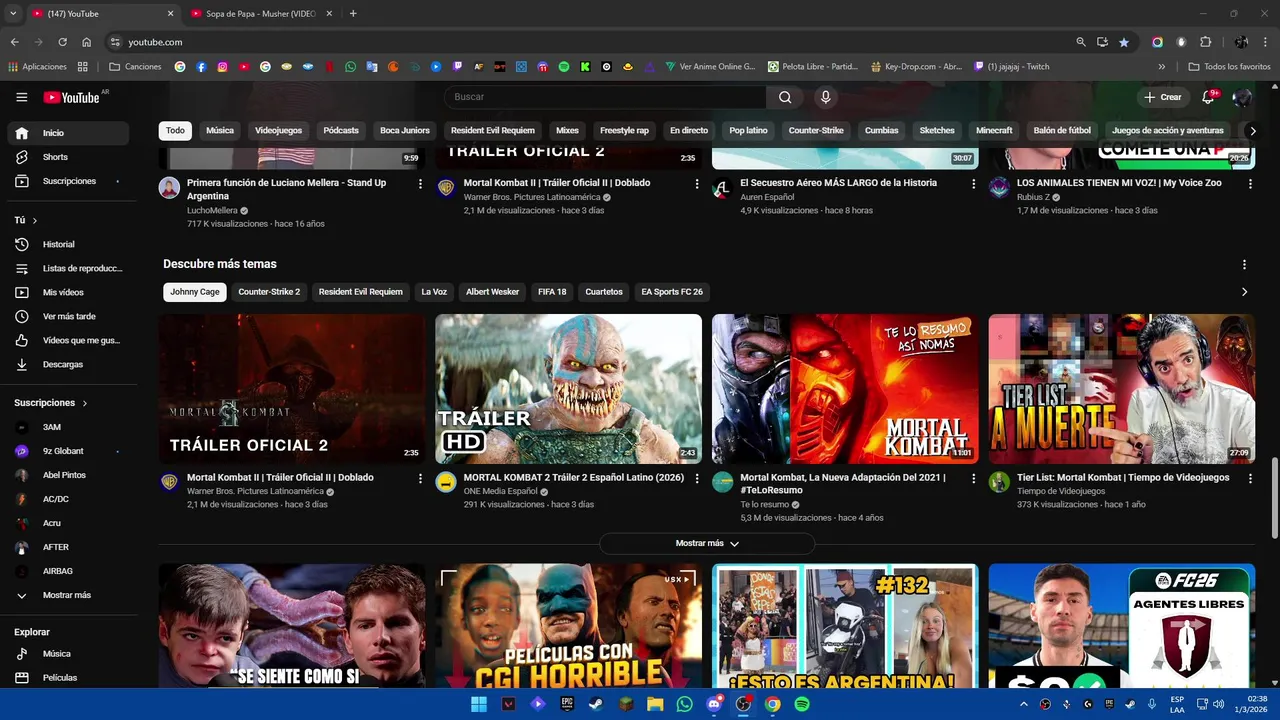Select the Albert Wesker topic chip
Viewport: 1280px width, 720px height.
pos(493,292)
